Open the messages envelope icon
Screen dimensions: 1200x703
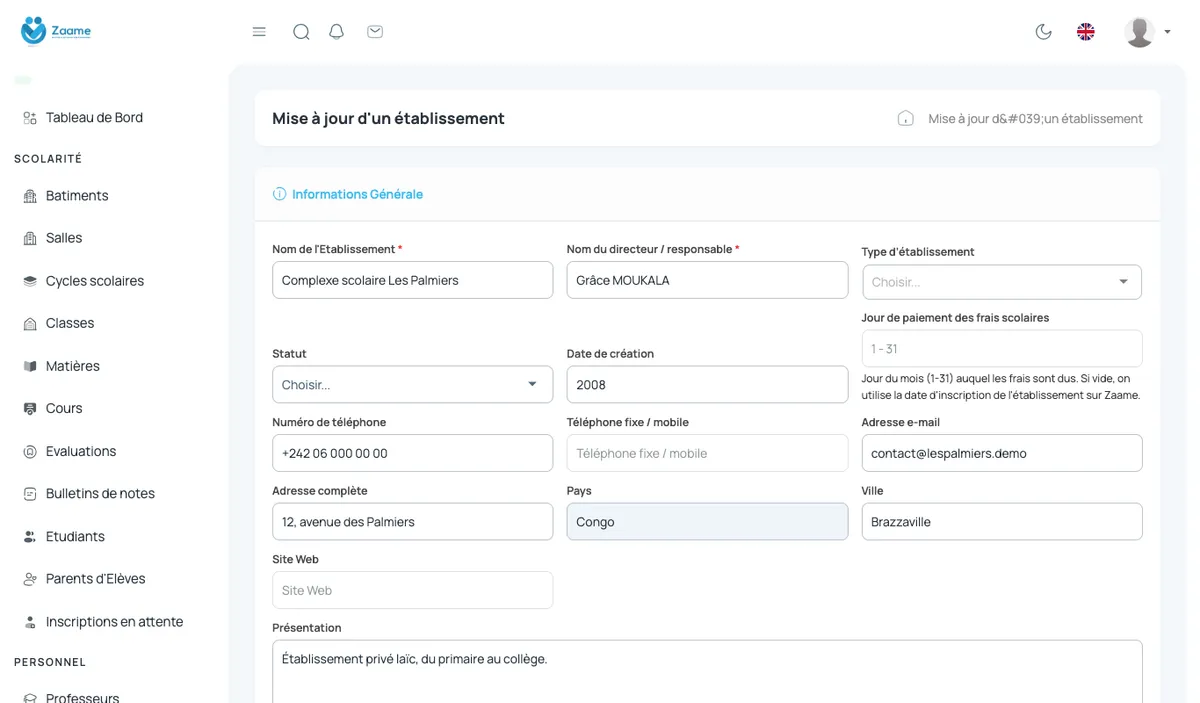(x=375, y=32)
